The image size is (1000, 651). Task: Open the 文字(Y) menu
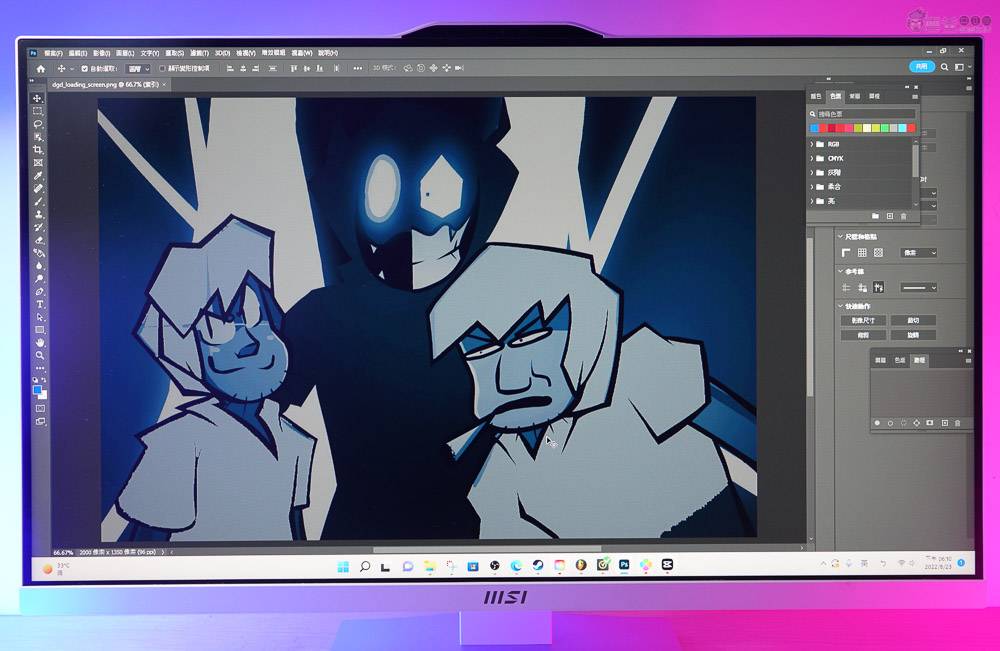click(149, 53)
